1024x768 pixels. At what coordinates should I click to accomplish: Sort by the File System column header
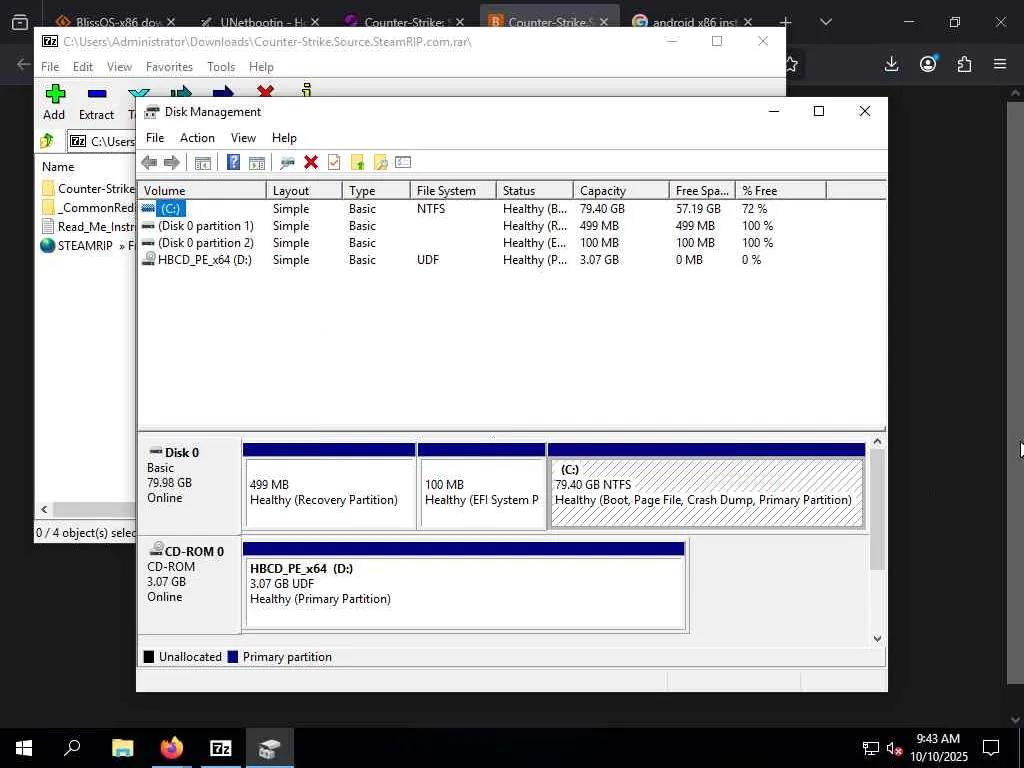(453, 191)
